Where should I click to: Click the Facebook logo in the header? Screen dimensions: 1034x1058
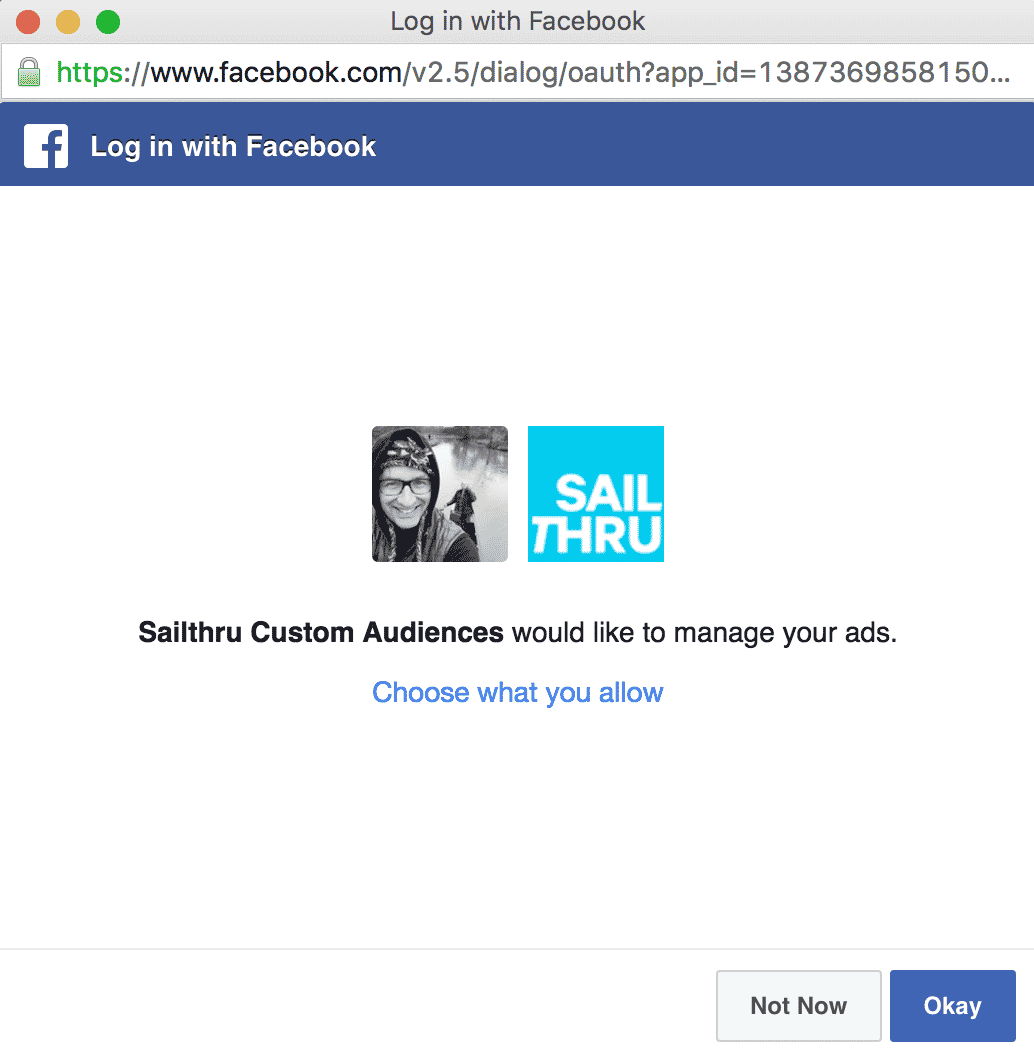[x=46, y=146]
